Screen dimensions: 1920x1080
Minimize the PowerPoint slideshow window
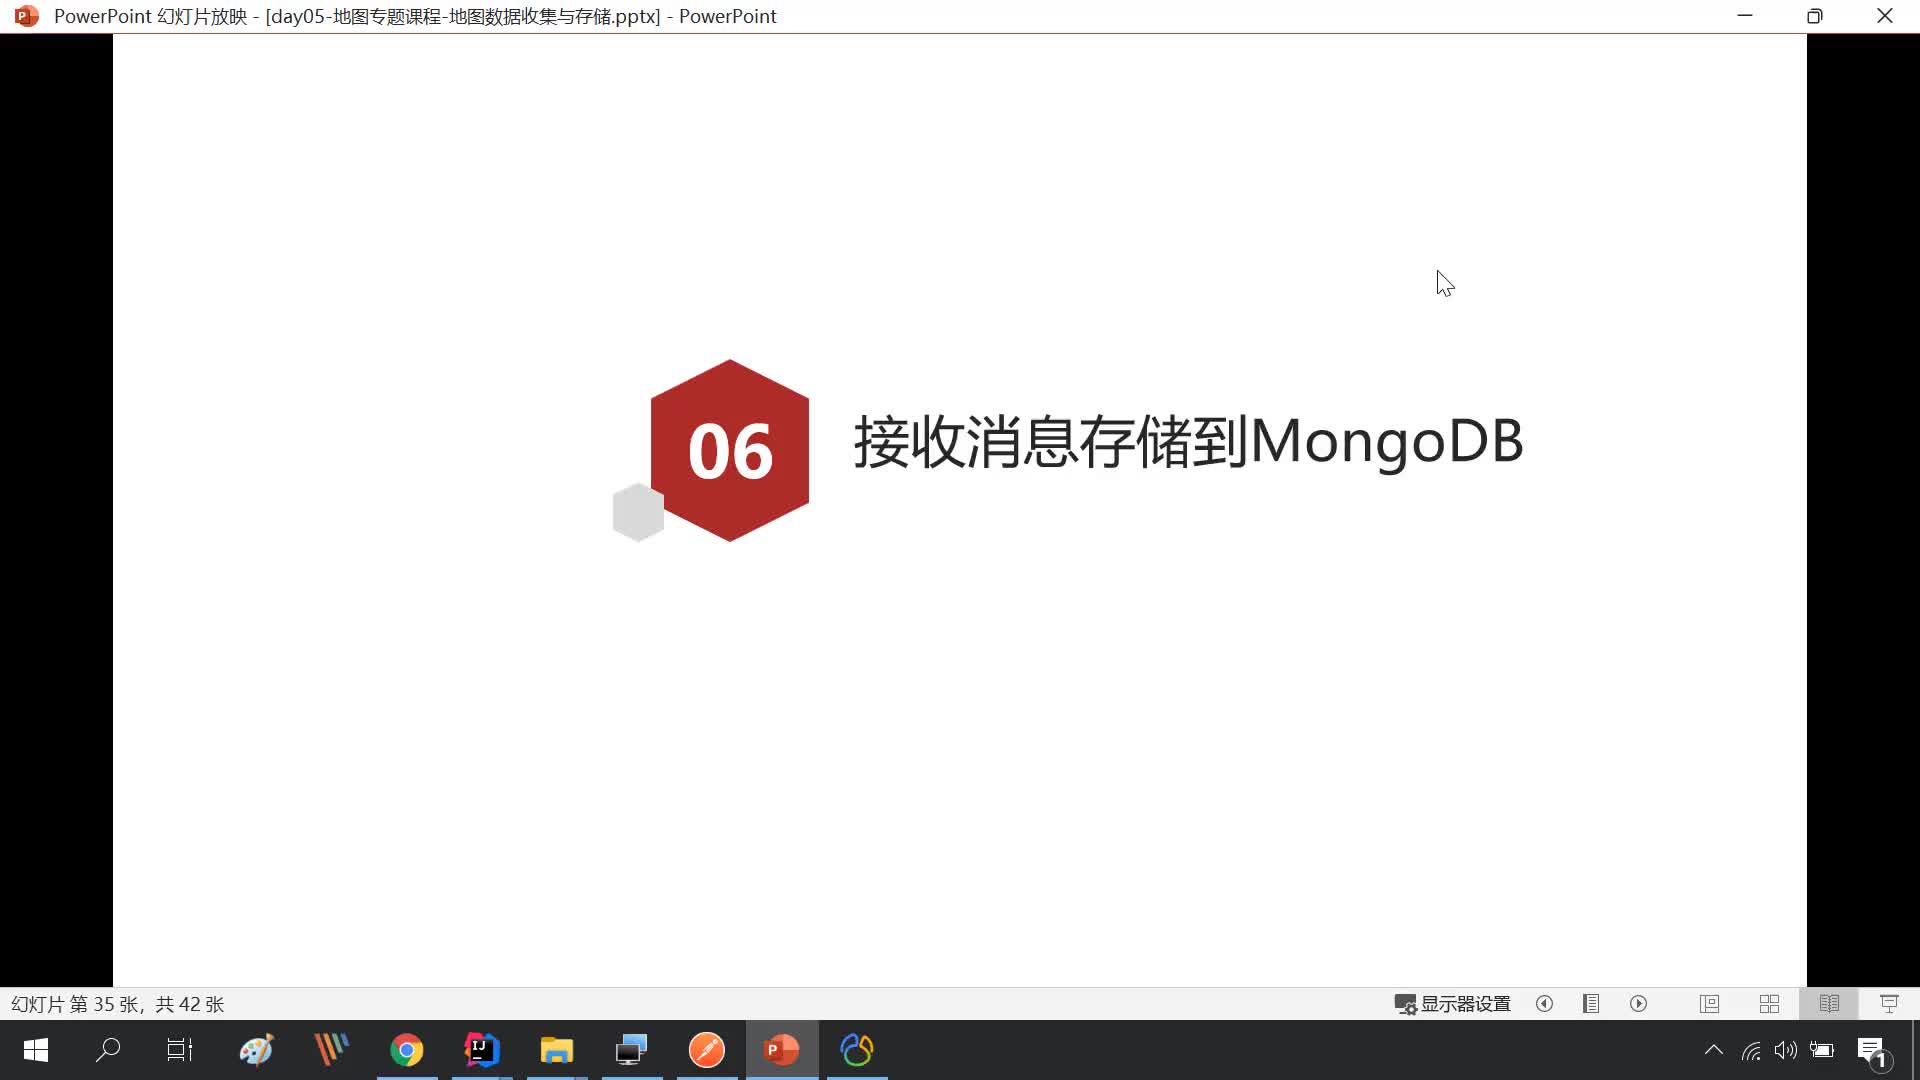[x=1745, y=16]
